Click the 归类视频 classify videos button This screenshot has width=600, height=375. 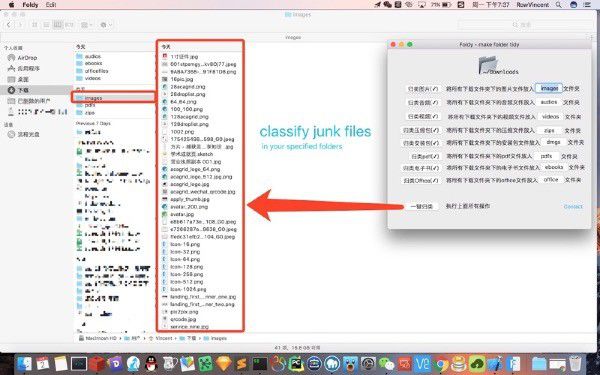[422, 116]
